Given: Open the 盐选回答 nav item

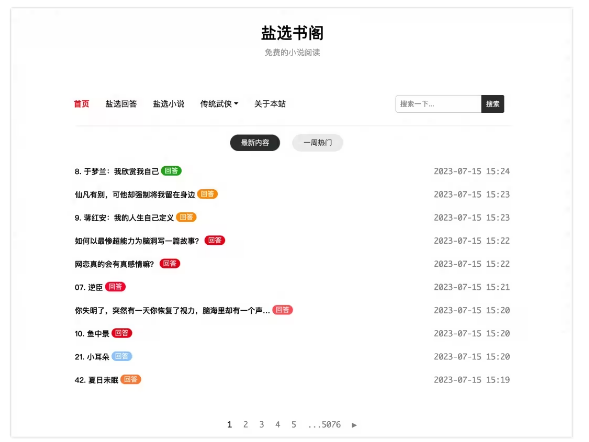Looking at the screenshot, I should tap(121, 104).
